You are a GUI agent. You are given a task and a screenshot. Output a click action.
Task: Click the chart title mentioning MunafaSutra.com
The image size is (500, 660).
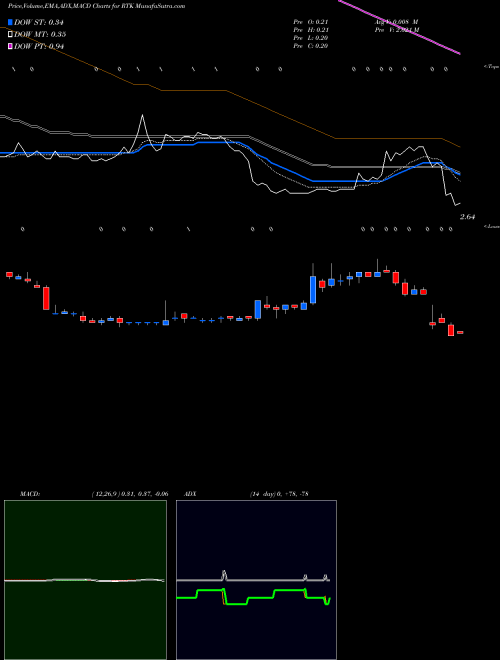click(x=96, y=6)
